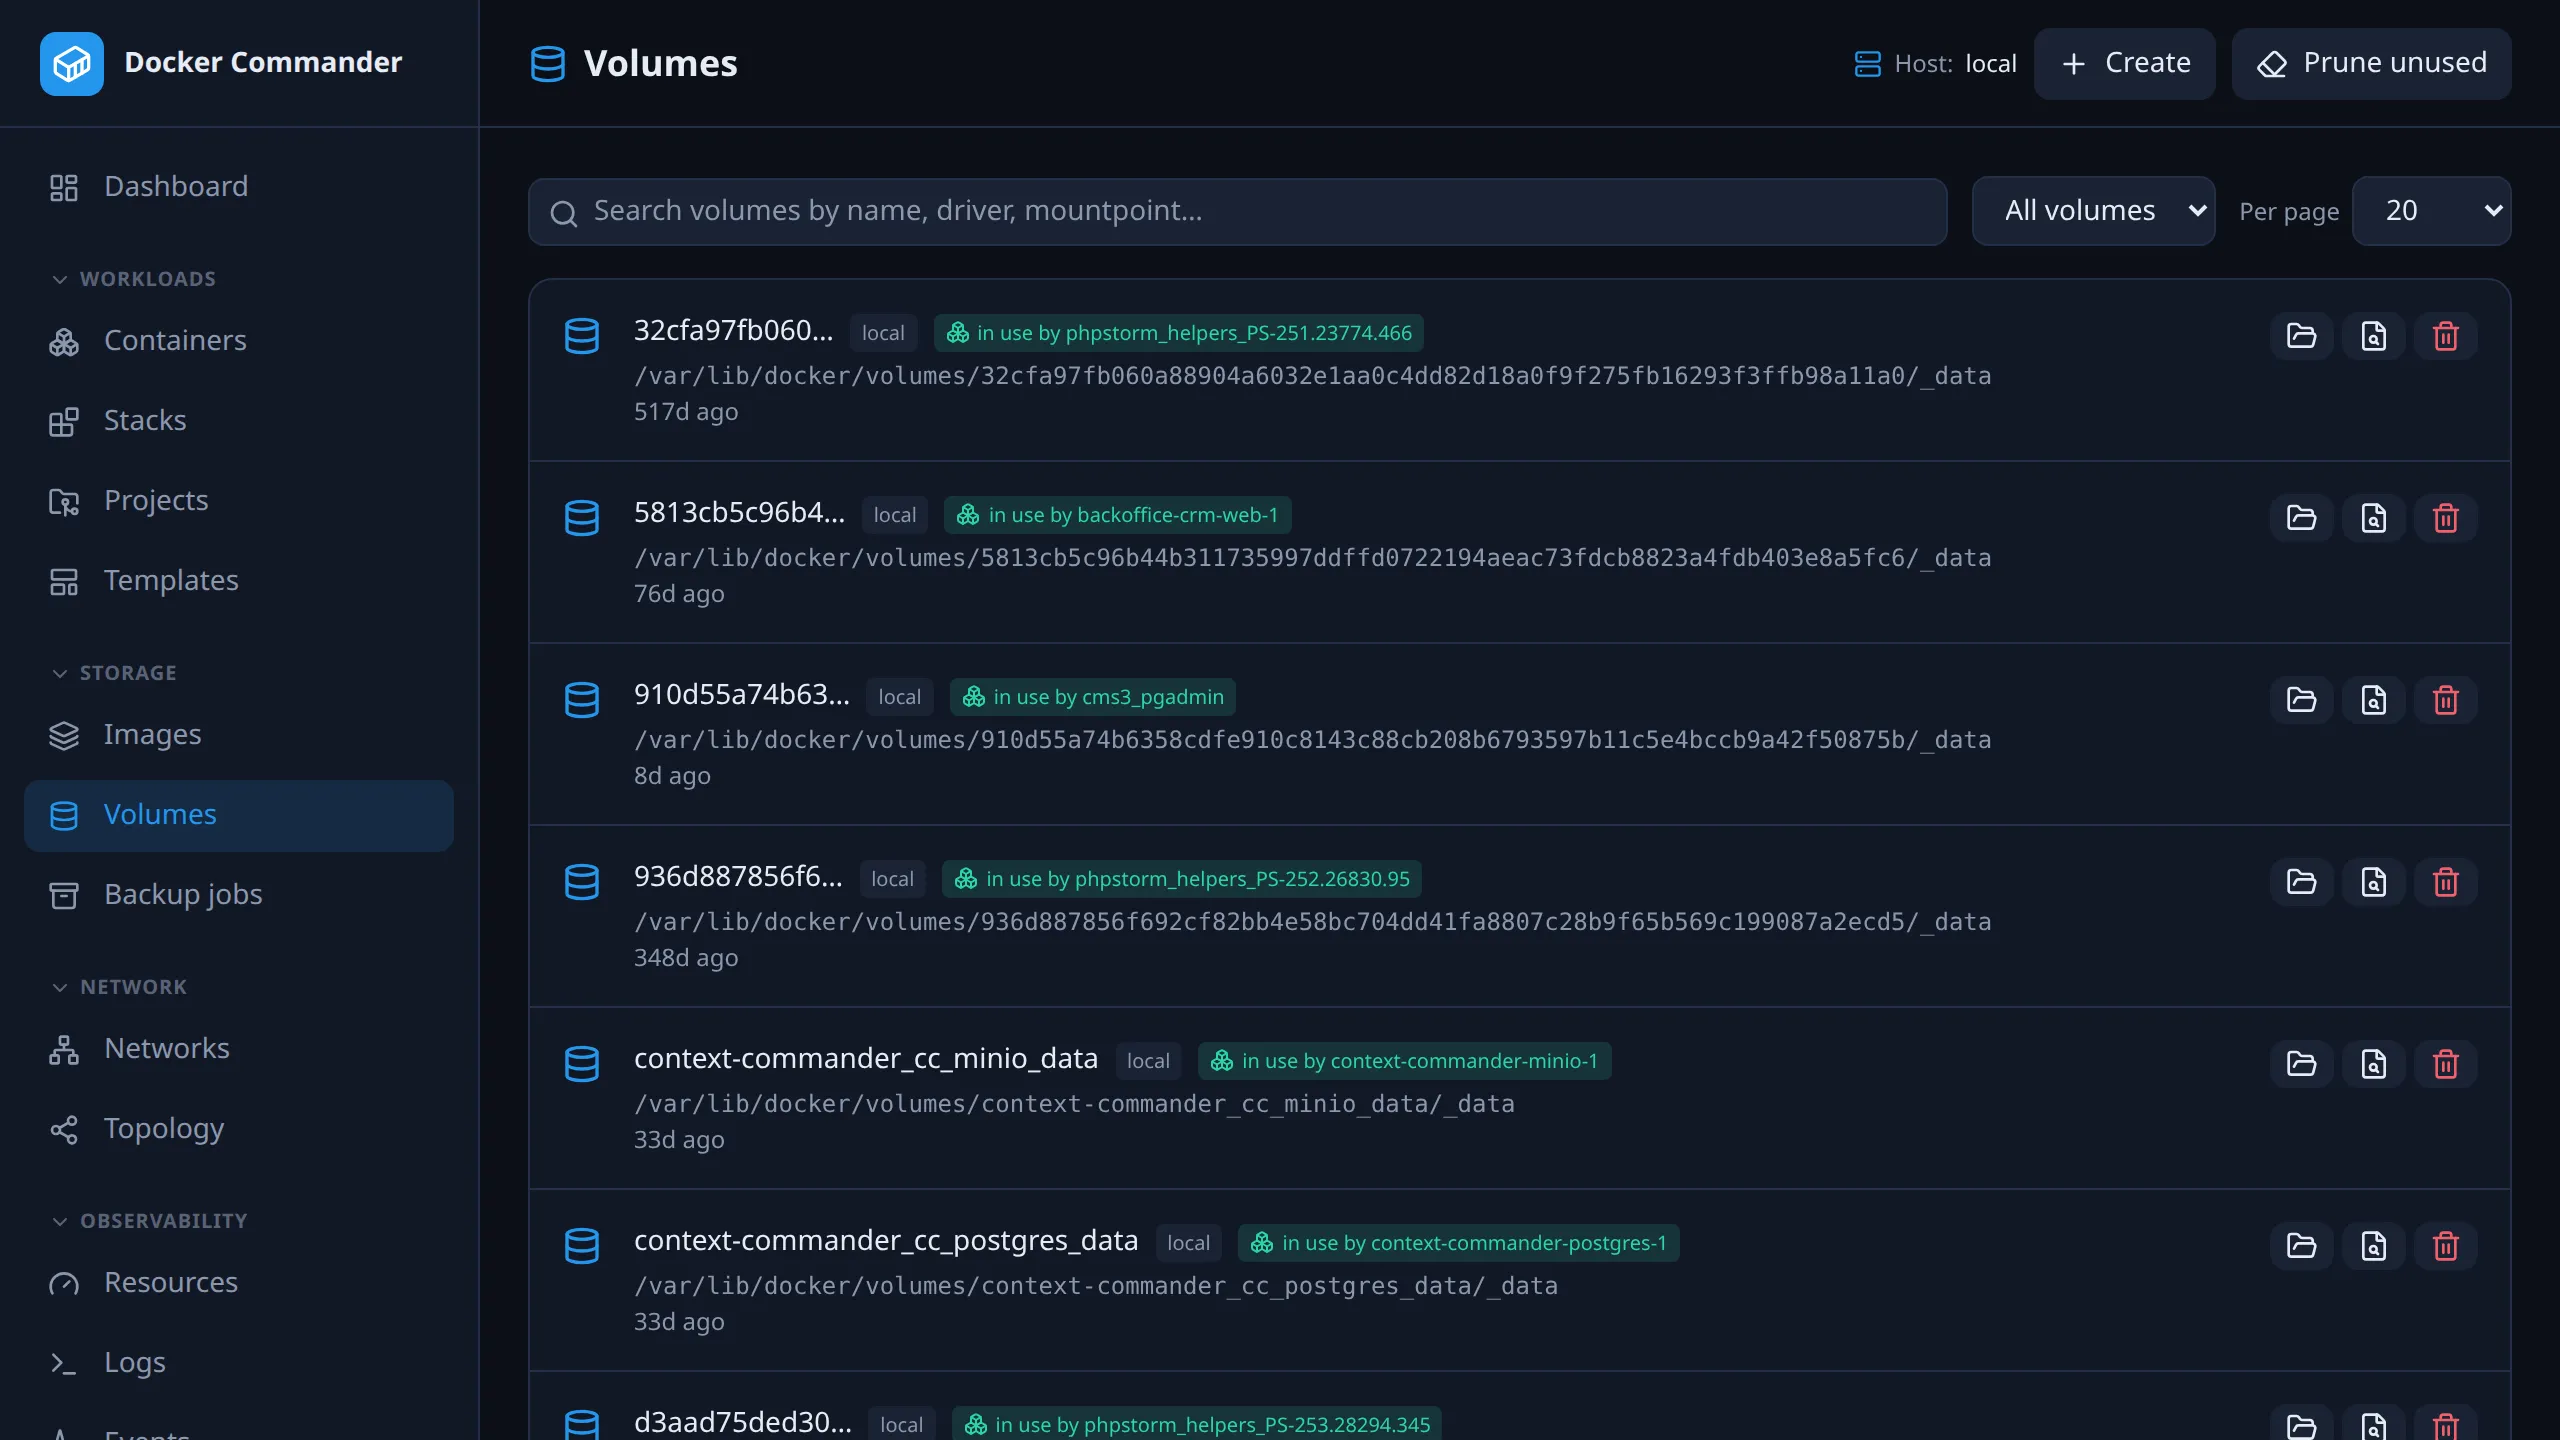2560x1440 pixels.
Task: Click the Host local selector
Action: pyautogui.click(x=1935, y=64)
